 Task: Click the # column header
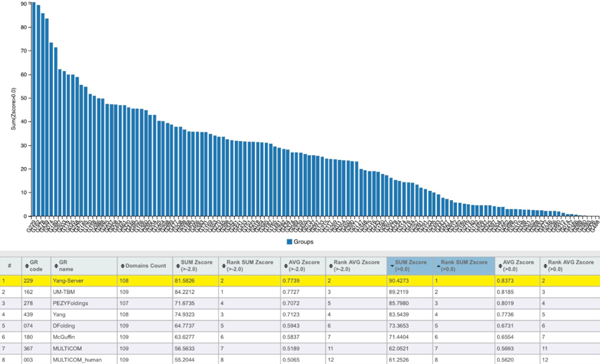(11, 266)
